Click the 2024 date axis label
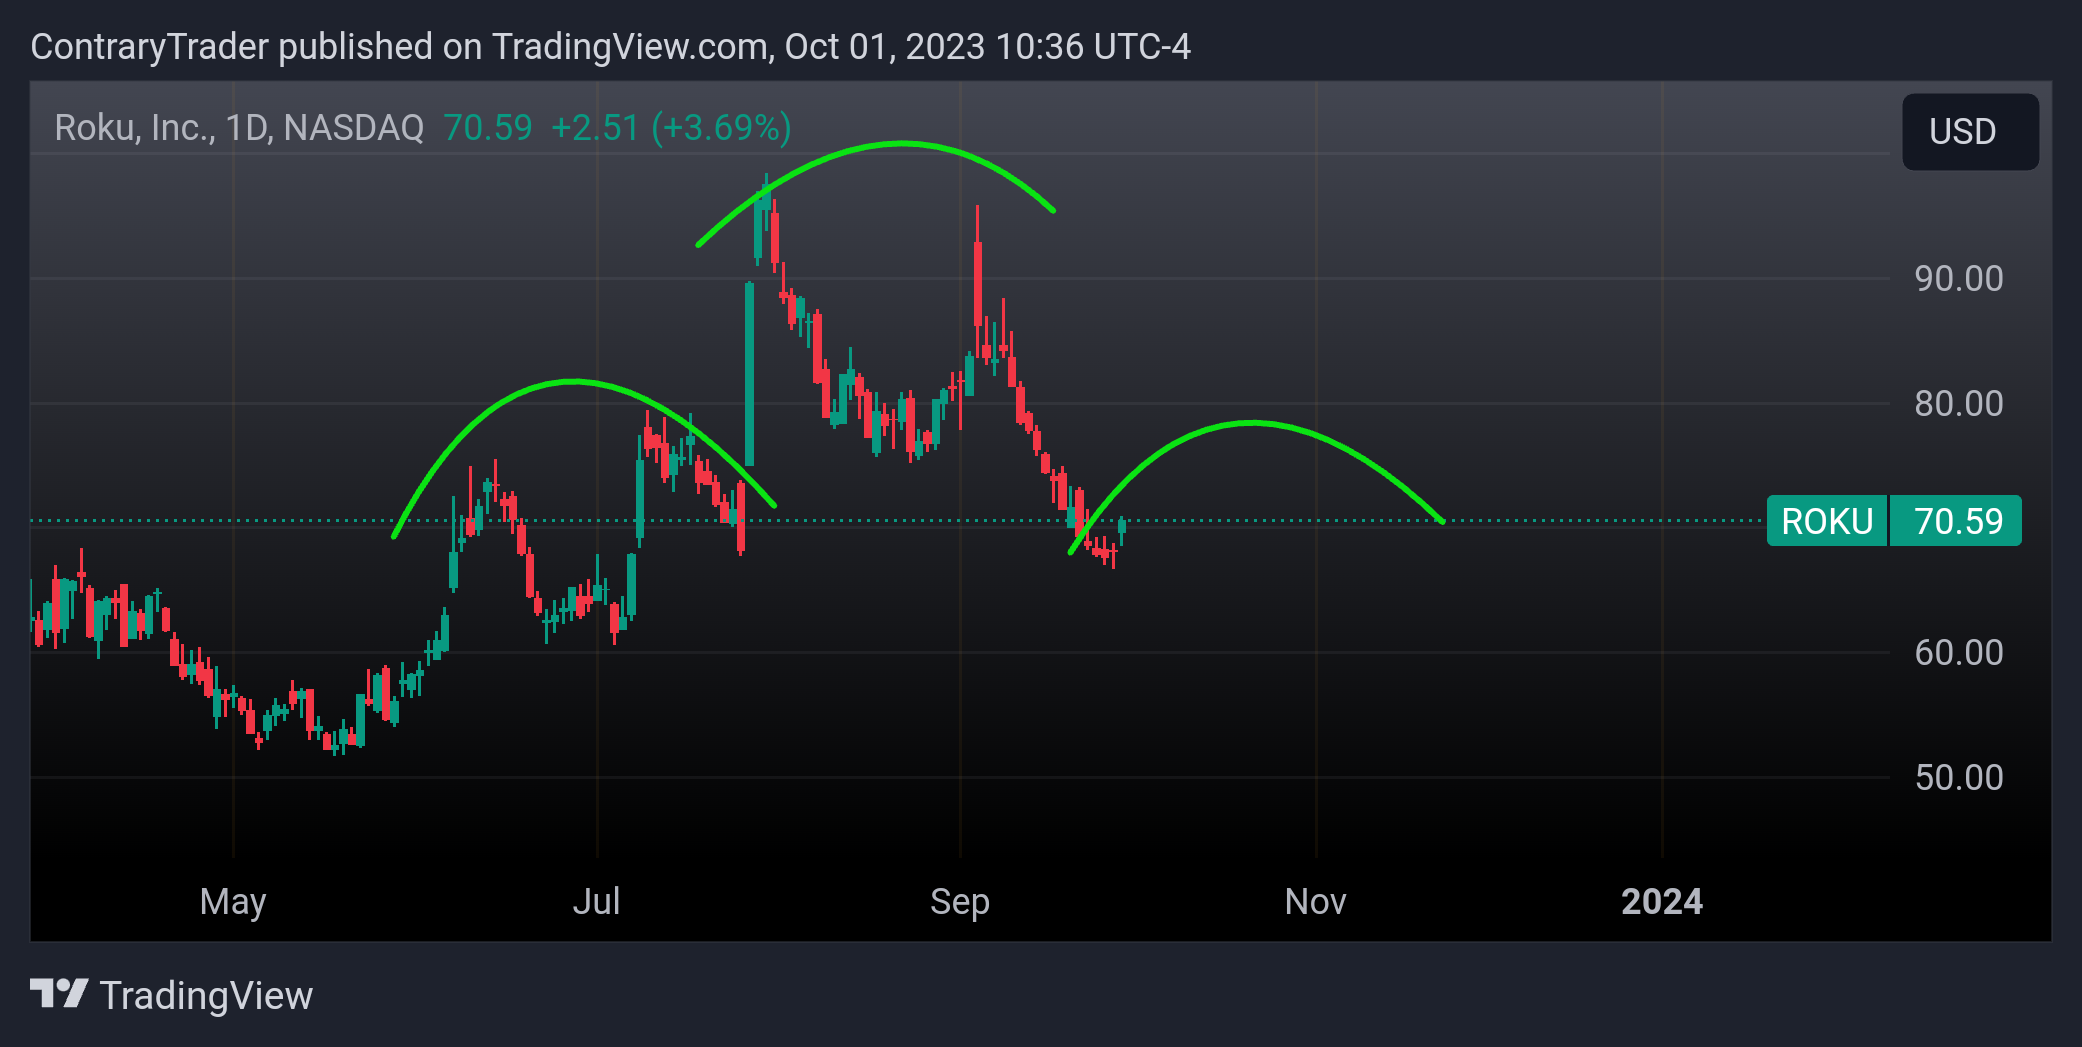The width and height of the screenshot is (2082, 1047). tap(1661, 901)
